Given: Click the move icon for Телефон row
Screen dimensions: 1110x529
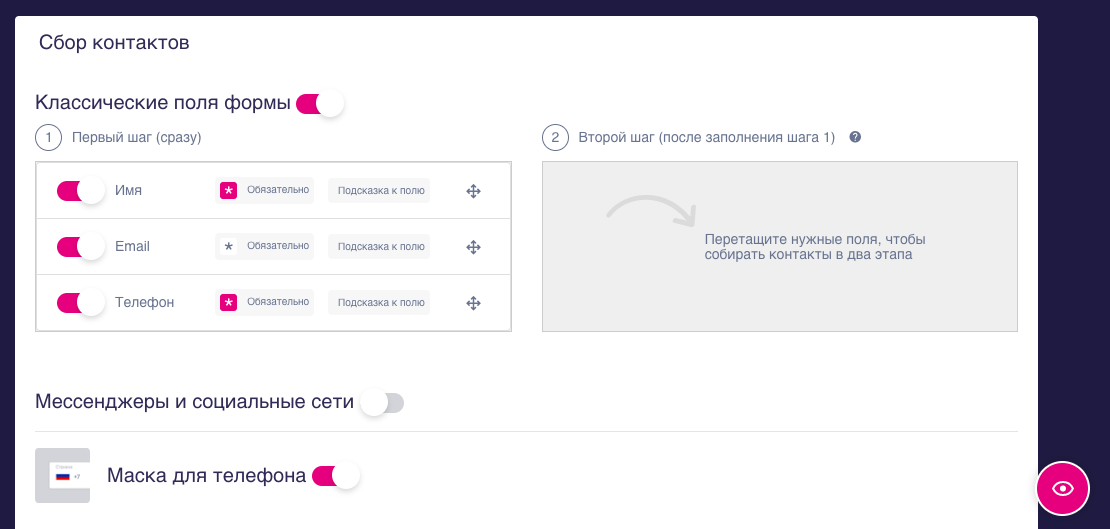Looking at the screenshot, I should click(474, 303).
